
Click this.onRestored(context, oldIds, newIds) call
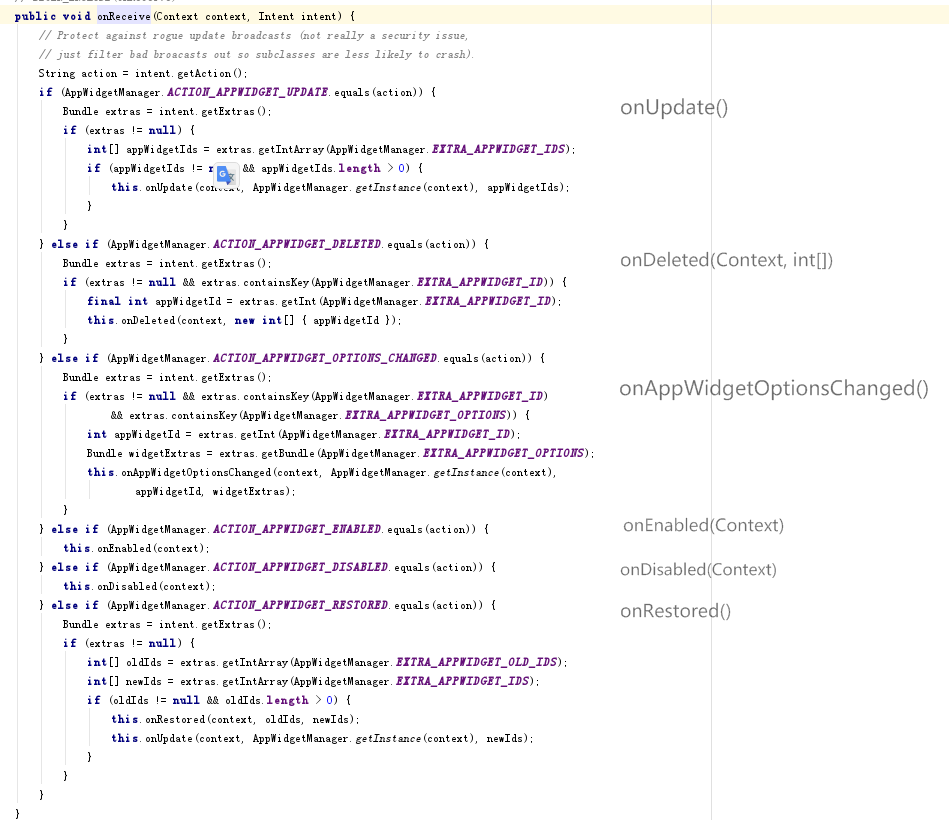tap(235, 719)
